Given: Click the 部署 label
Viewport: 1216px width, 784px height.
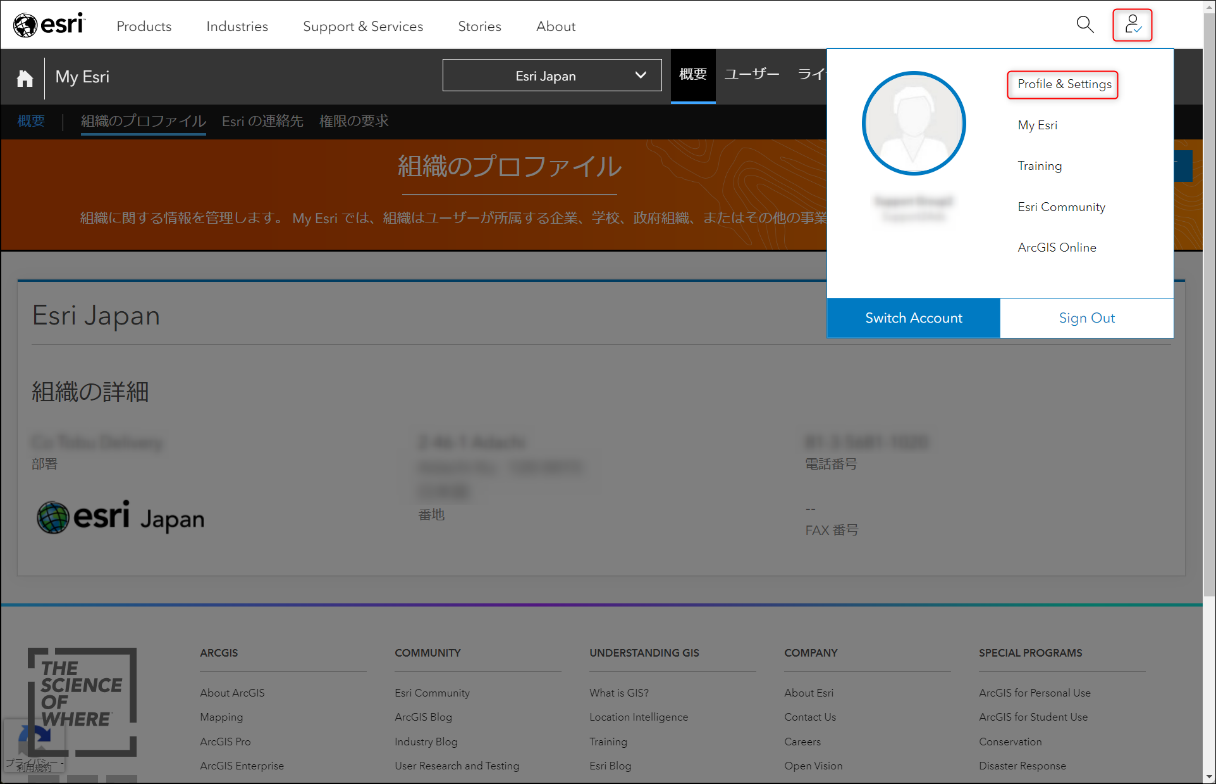Looking at the screenshot, I should click(45, 464).
